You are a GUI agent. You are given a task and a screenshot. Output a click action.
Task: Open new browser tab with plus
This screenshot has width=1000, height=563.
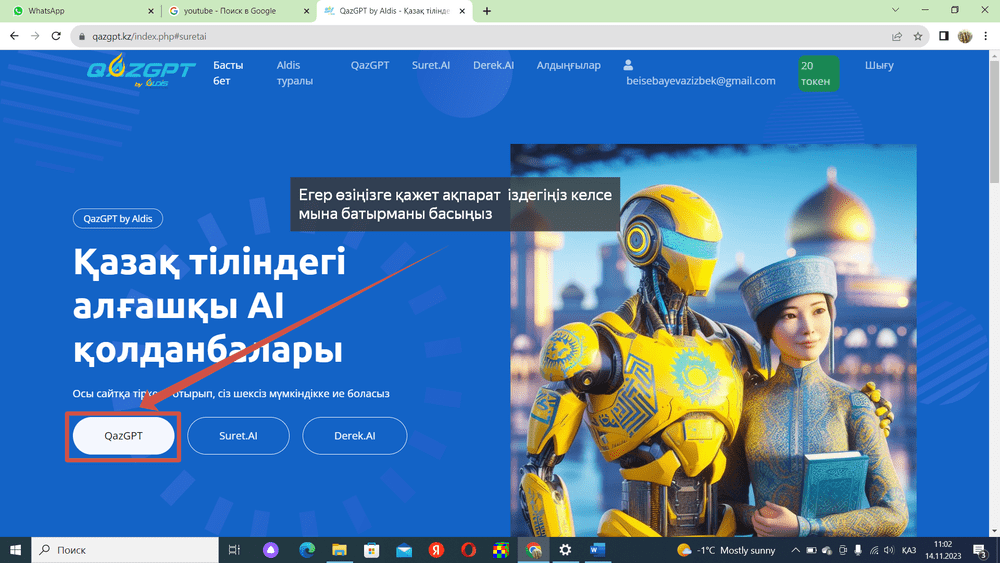487,11
